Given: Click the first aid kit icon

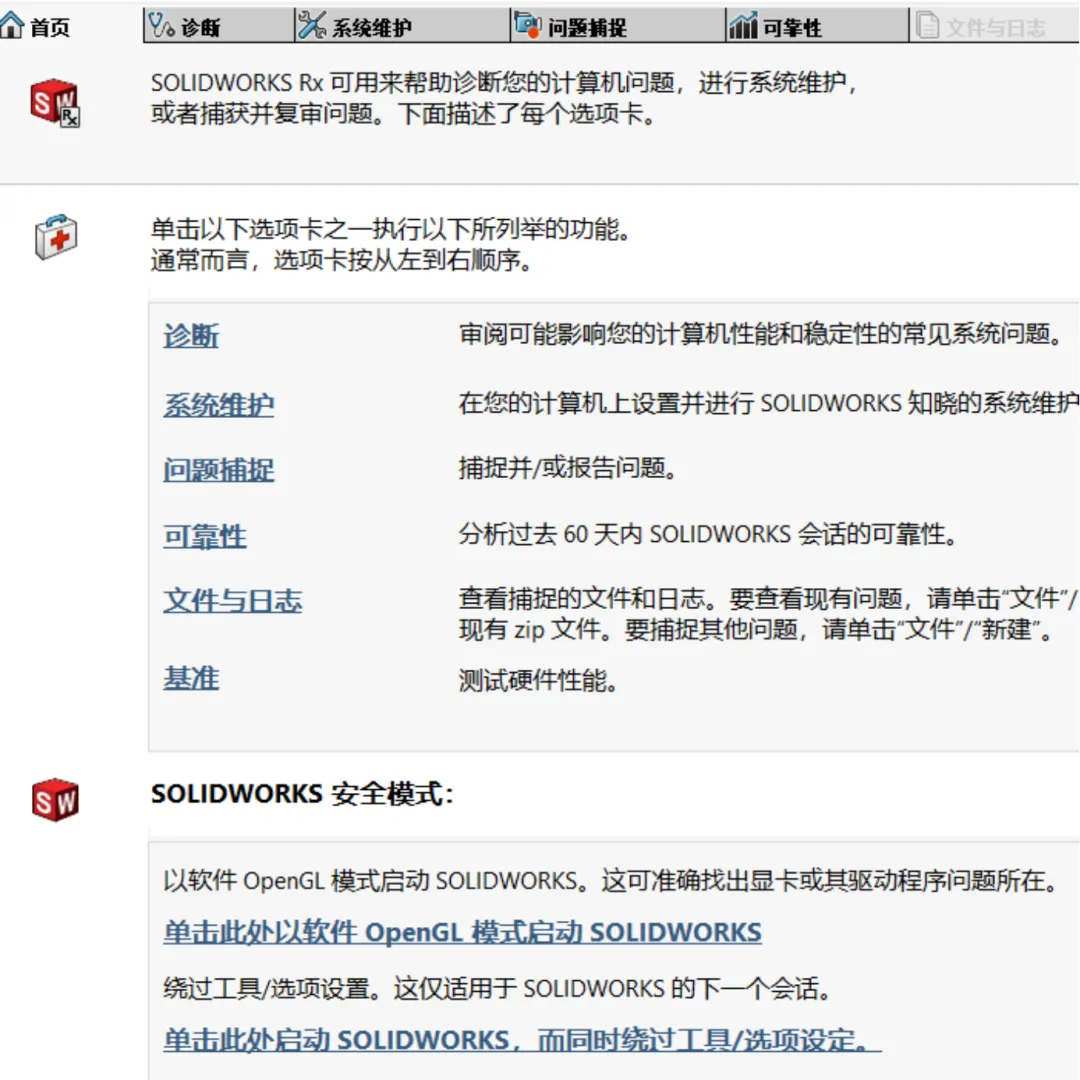Looking at the screenshot, I should click(x=55, y=236).
